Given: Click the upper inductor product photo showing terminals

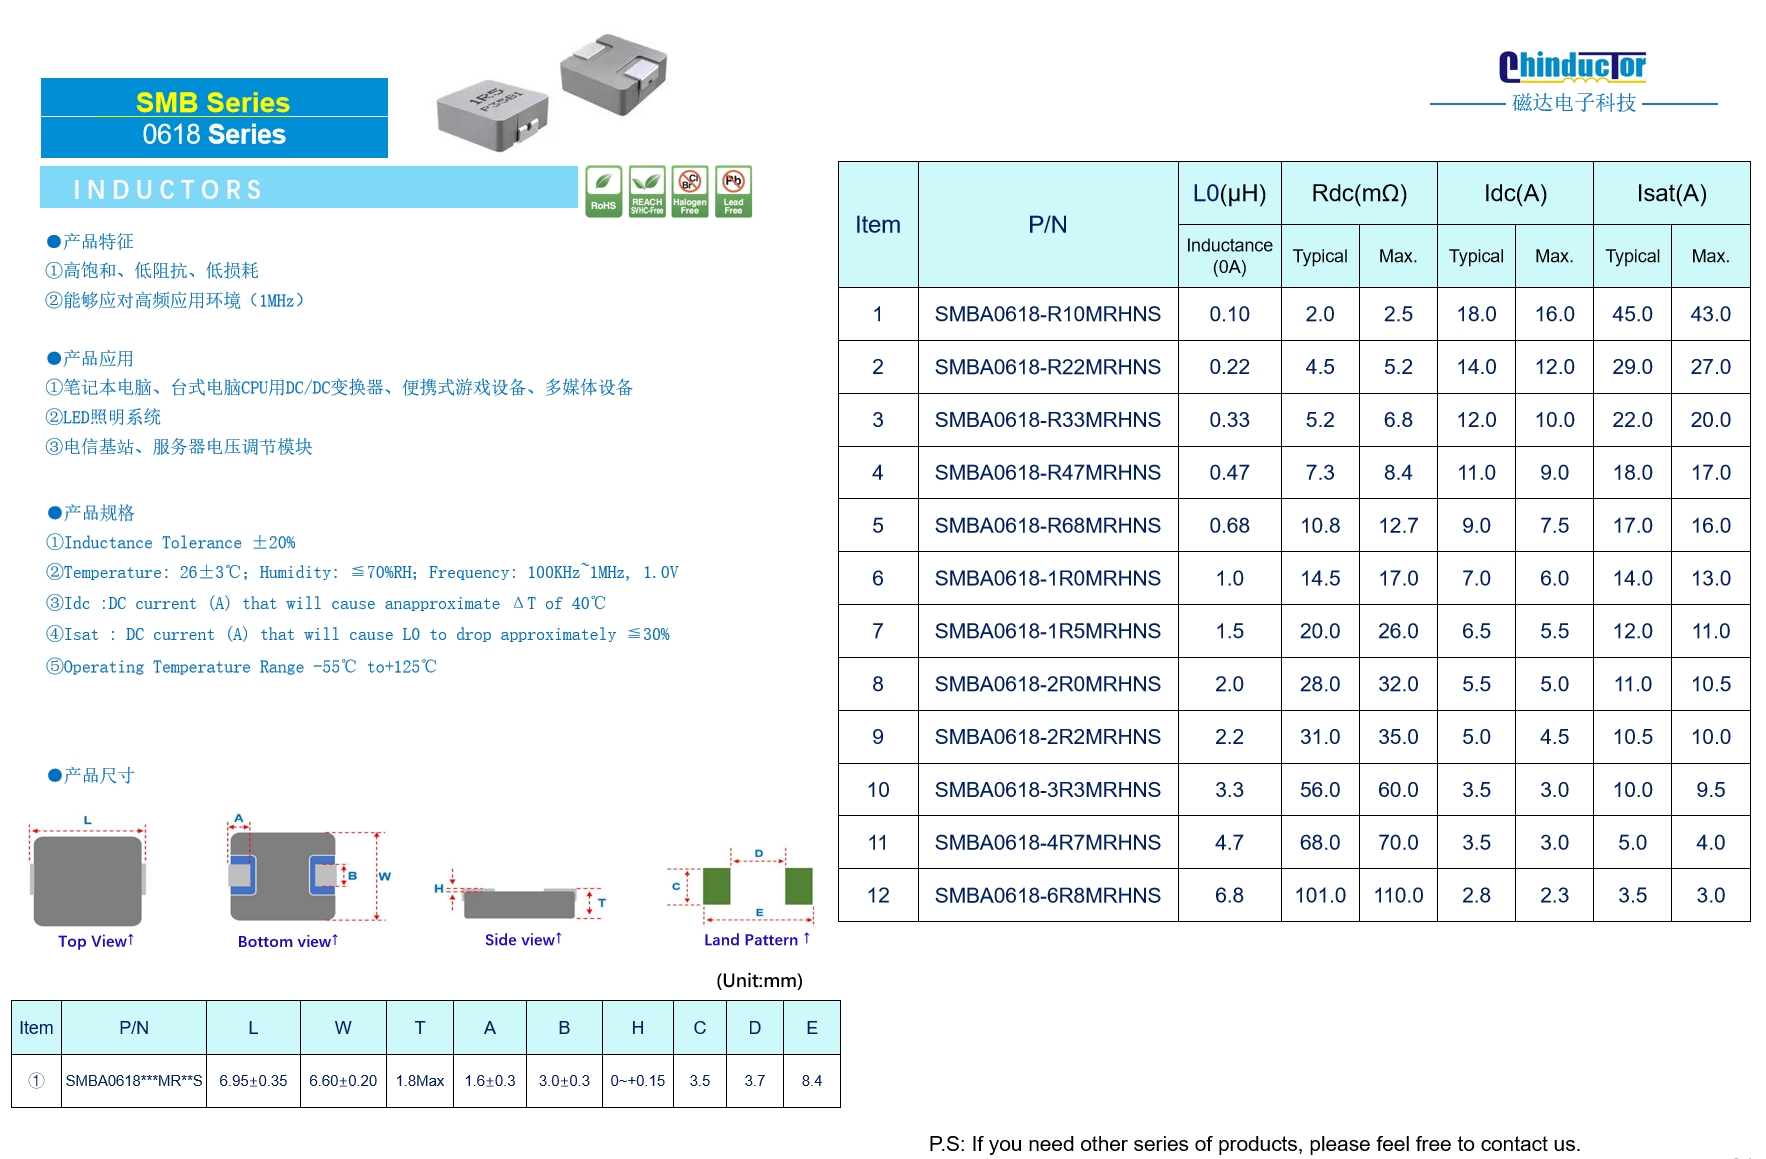Looking at the screenshot, I should pyautogui.click(x=613, y=75).
